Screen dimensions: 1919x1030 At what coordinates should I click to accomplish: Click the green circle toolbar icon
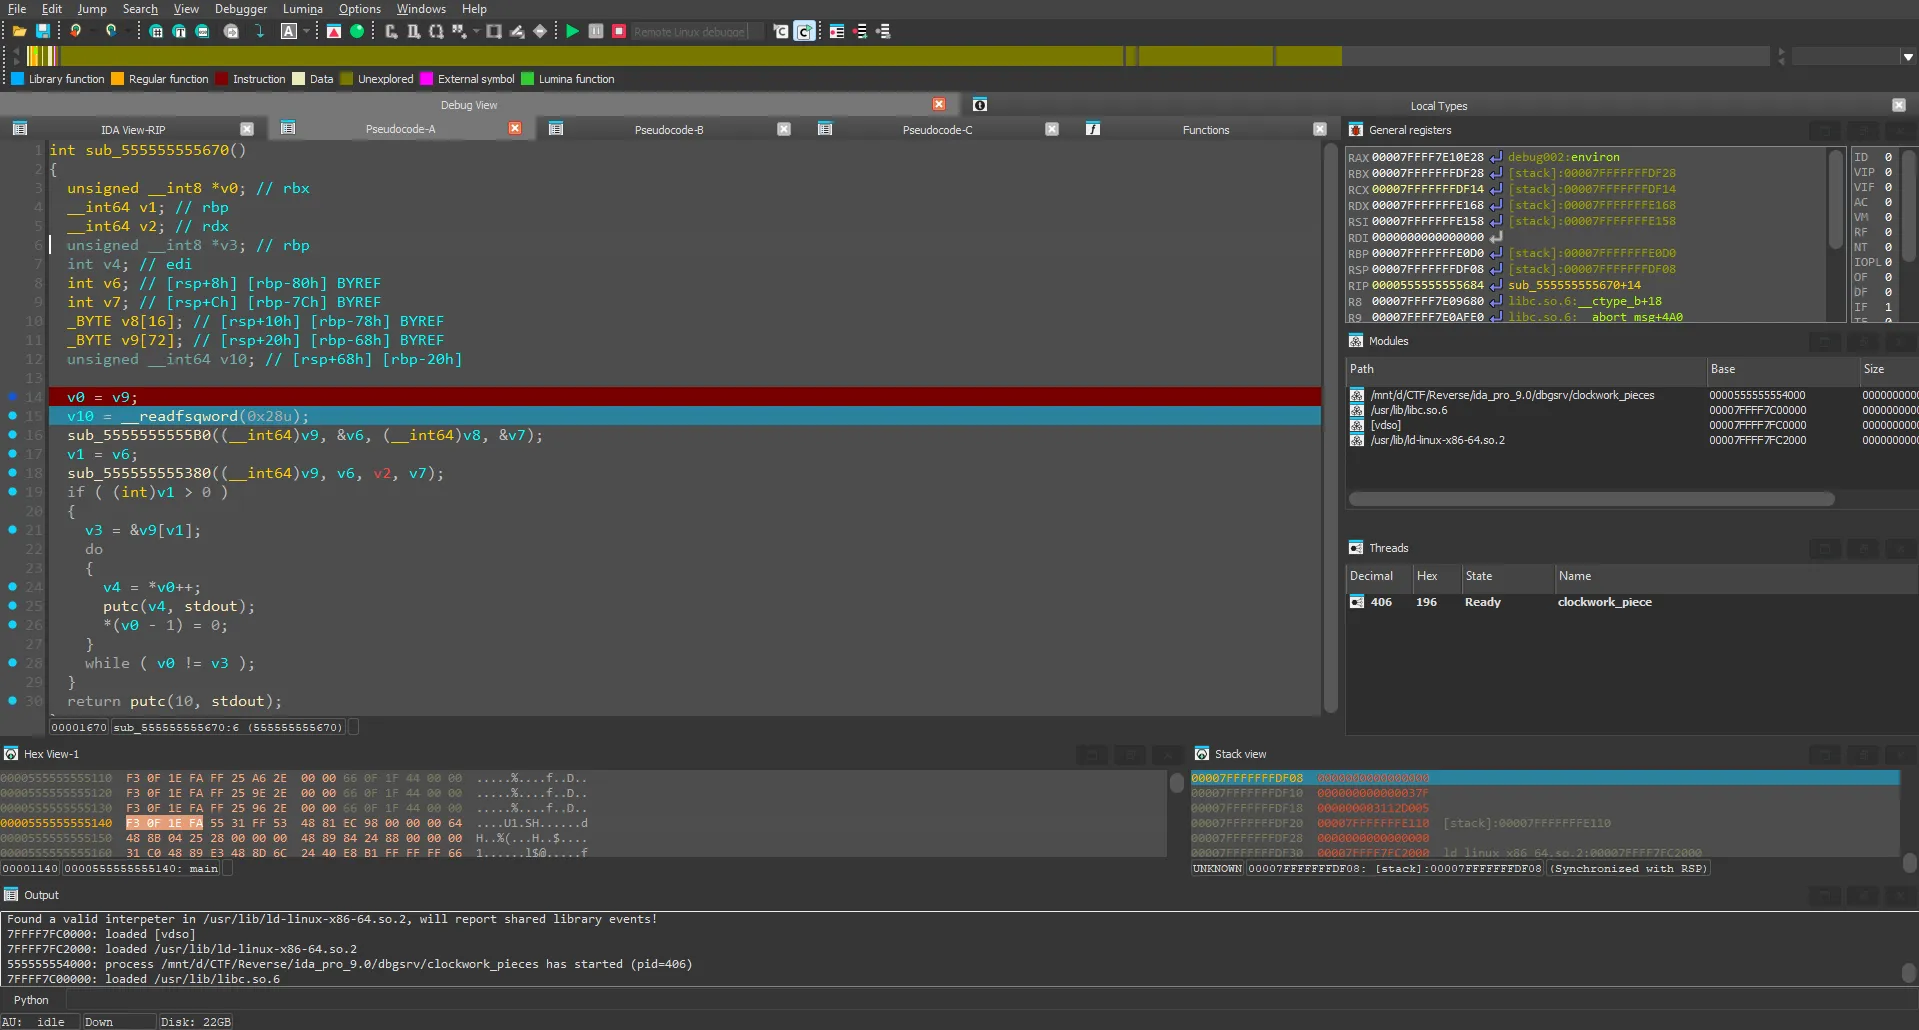(x=357, y=31)
